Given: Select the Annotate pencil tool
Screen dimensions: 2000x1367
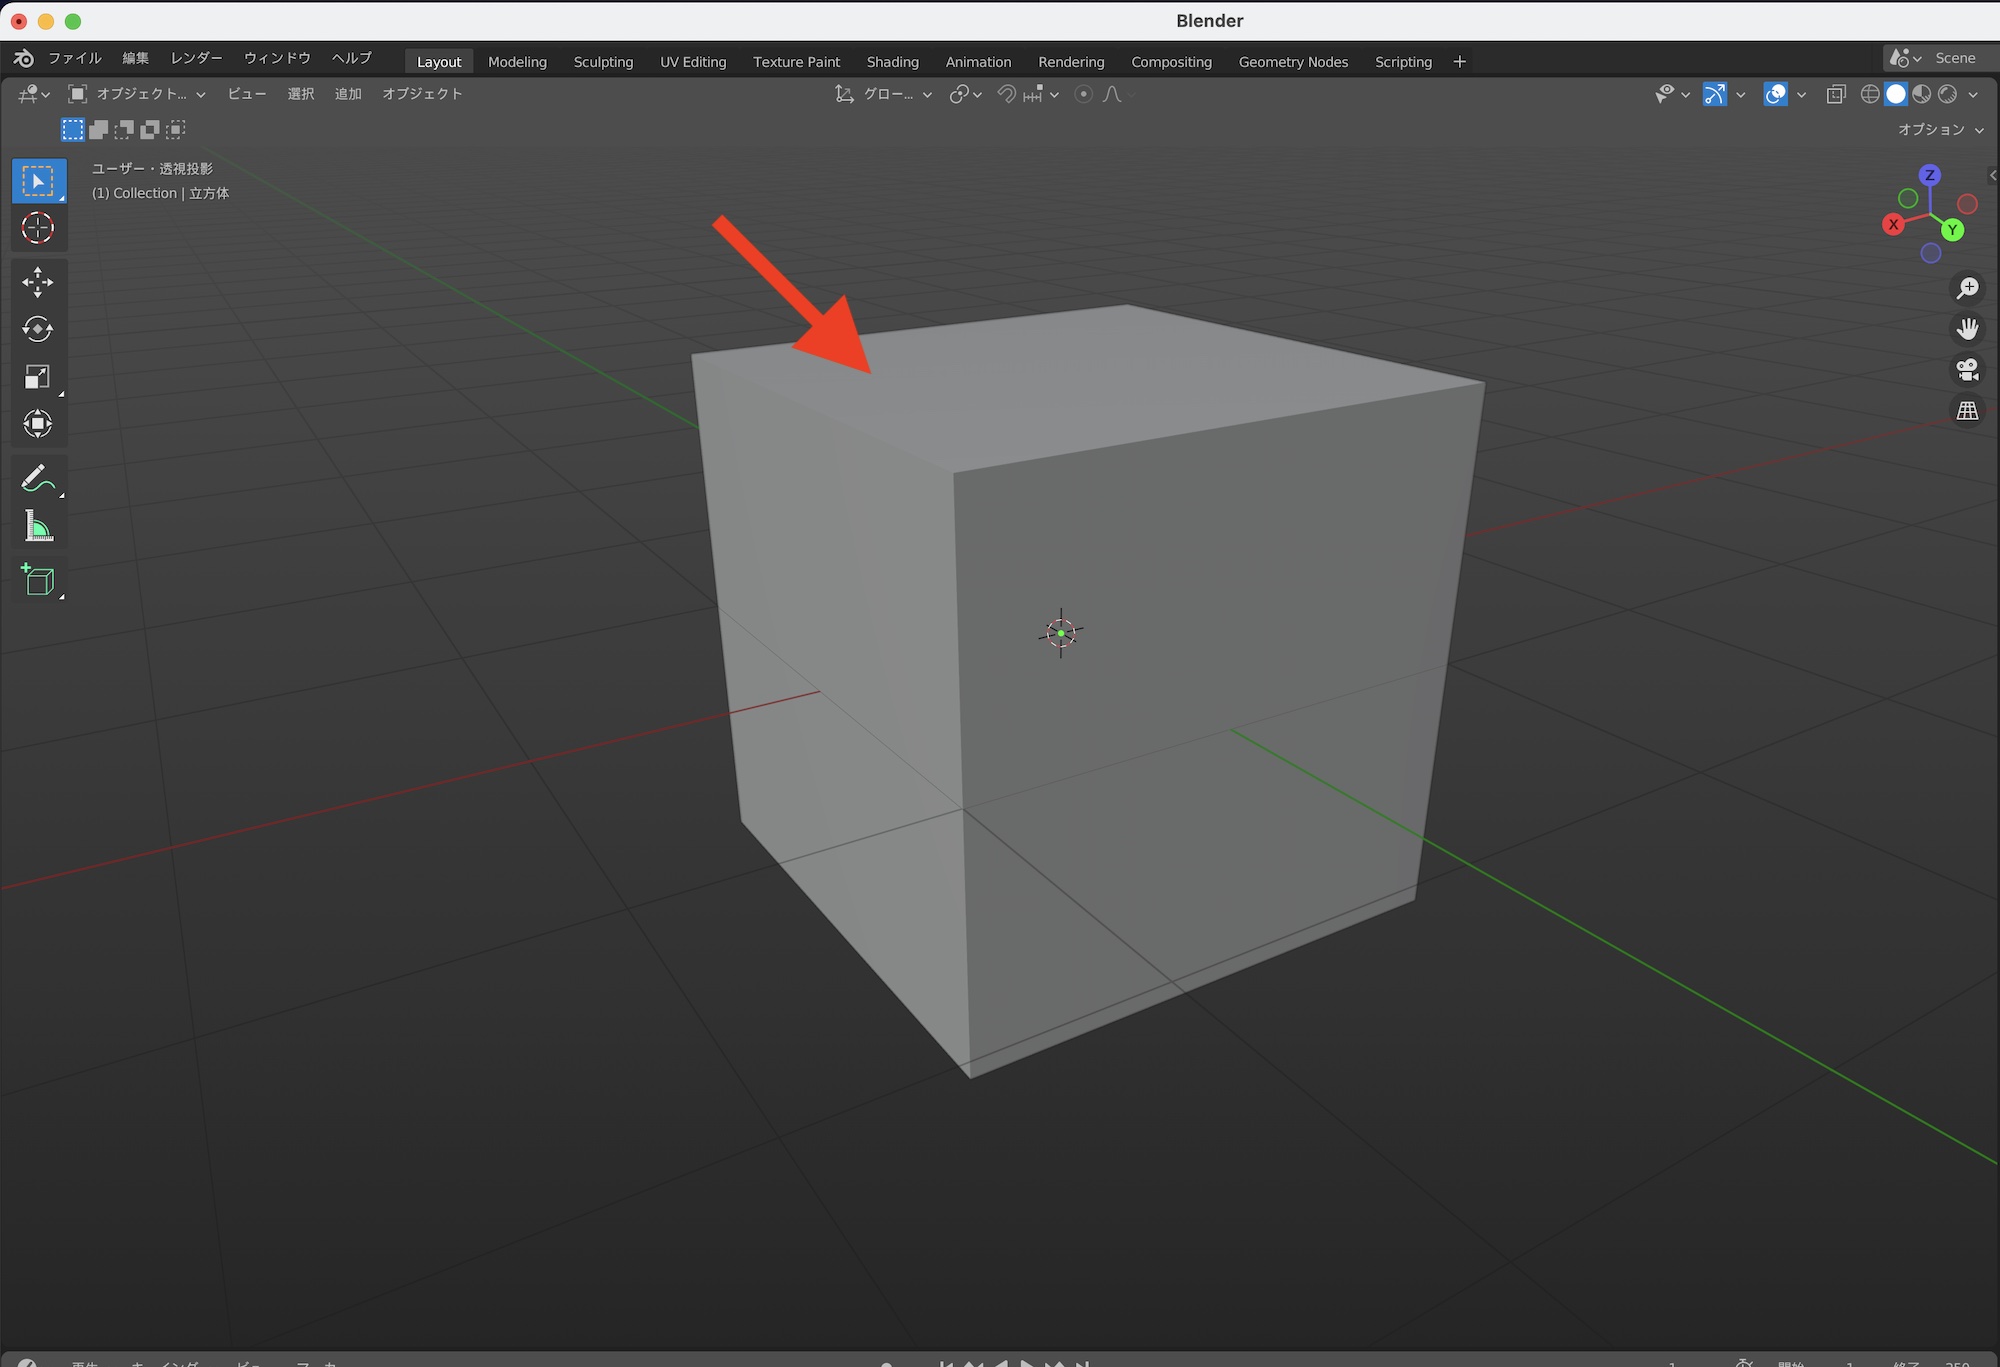Looking at the screenshot, I should coord(38,478).
